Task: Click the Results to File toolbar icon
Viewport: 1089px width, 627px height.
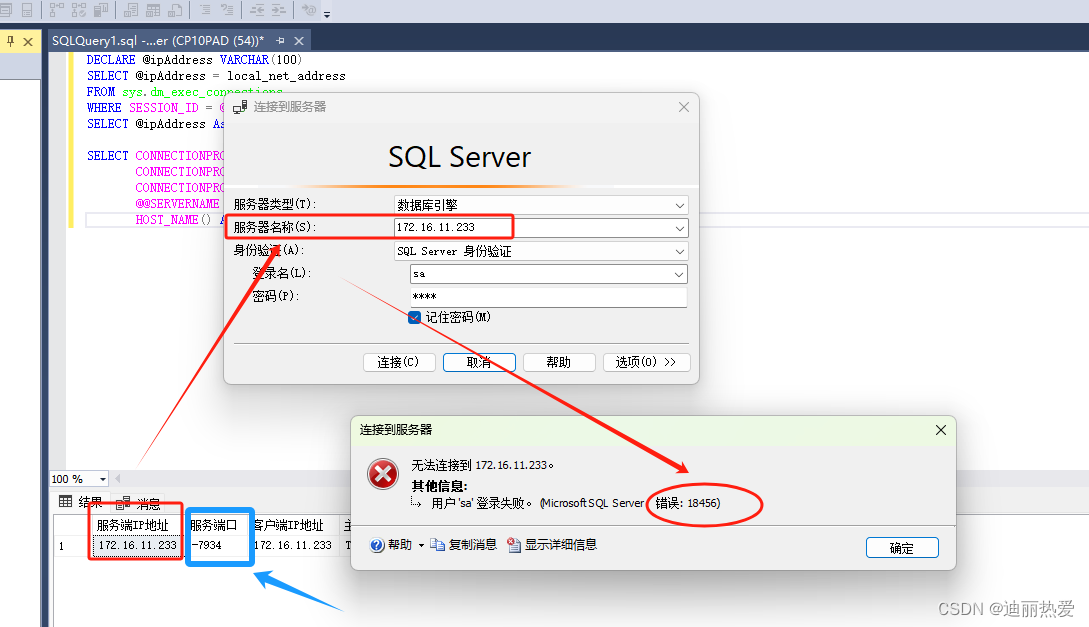Action: tap(176, 10)
